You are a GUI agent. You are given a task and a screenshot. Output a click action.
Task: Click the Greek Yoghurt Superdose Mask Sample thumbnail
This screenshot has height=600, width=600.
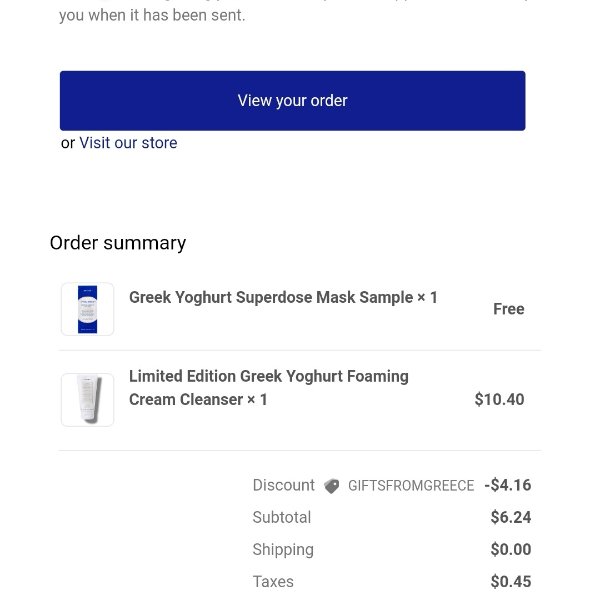pos(88,309)
